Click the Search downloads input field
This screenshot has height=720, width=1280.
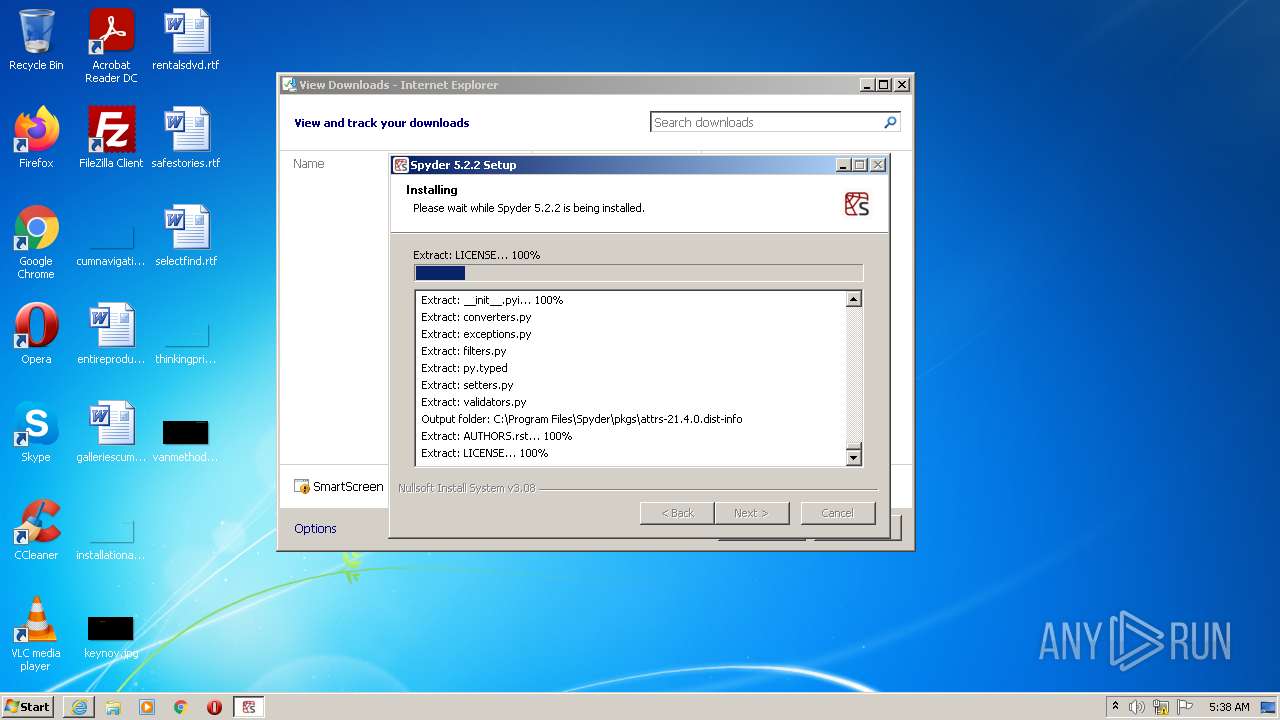[766, 122]
